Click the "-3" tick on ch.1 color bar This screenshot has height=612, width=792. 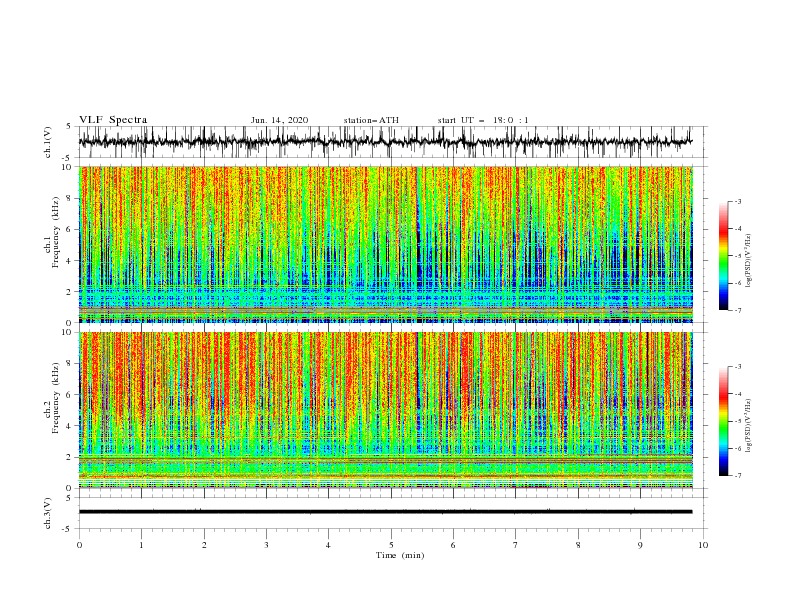point(737,201)
